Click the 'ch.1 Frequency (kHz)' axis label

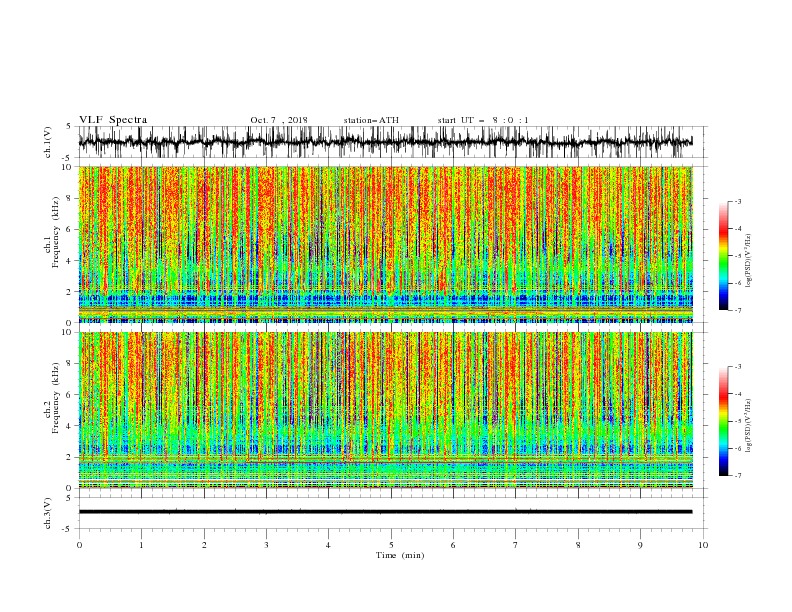tap(51, 231)
